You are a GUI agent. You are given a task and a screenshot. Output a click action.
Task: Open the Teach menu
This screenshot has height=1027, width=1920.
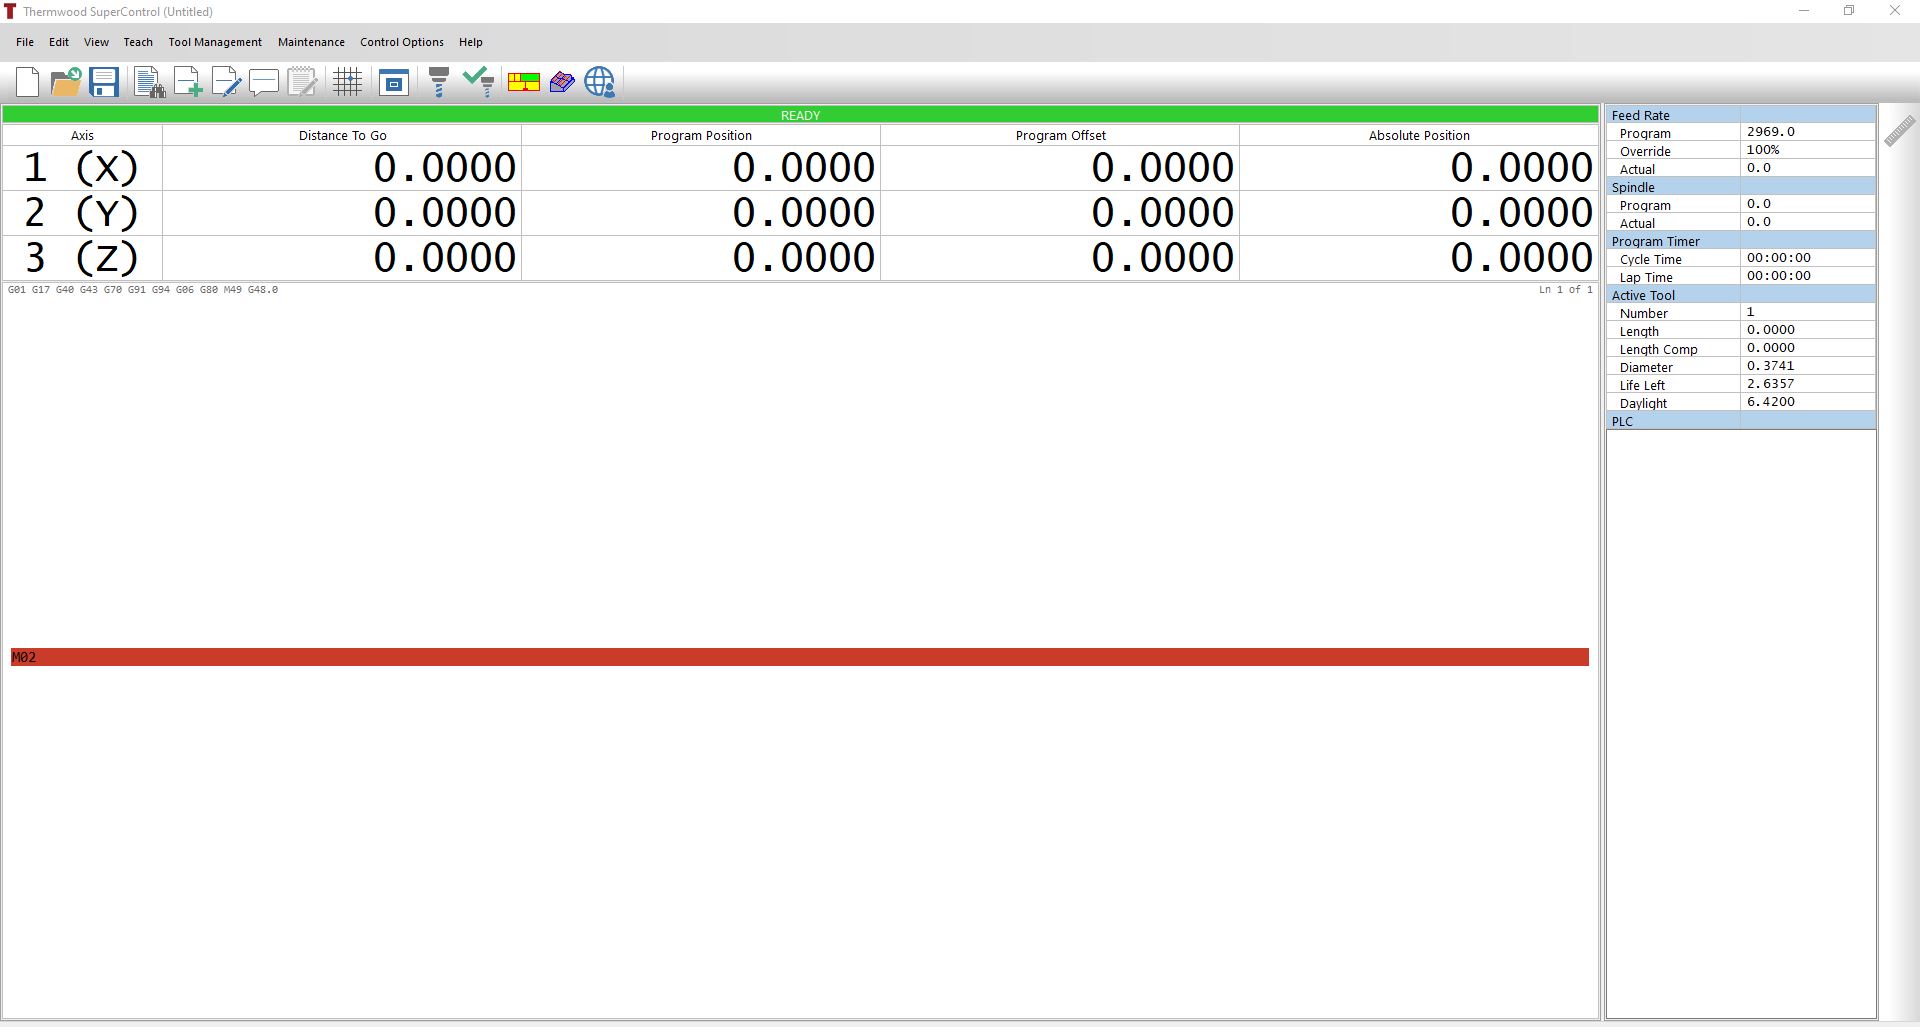pyautogui.click(x=138, y=42)
